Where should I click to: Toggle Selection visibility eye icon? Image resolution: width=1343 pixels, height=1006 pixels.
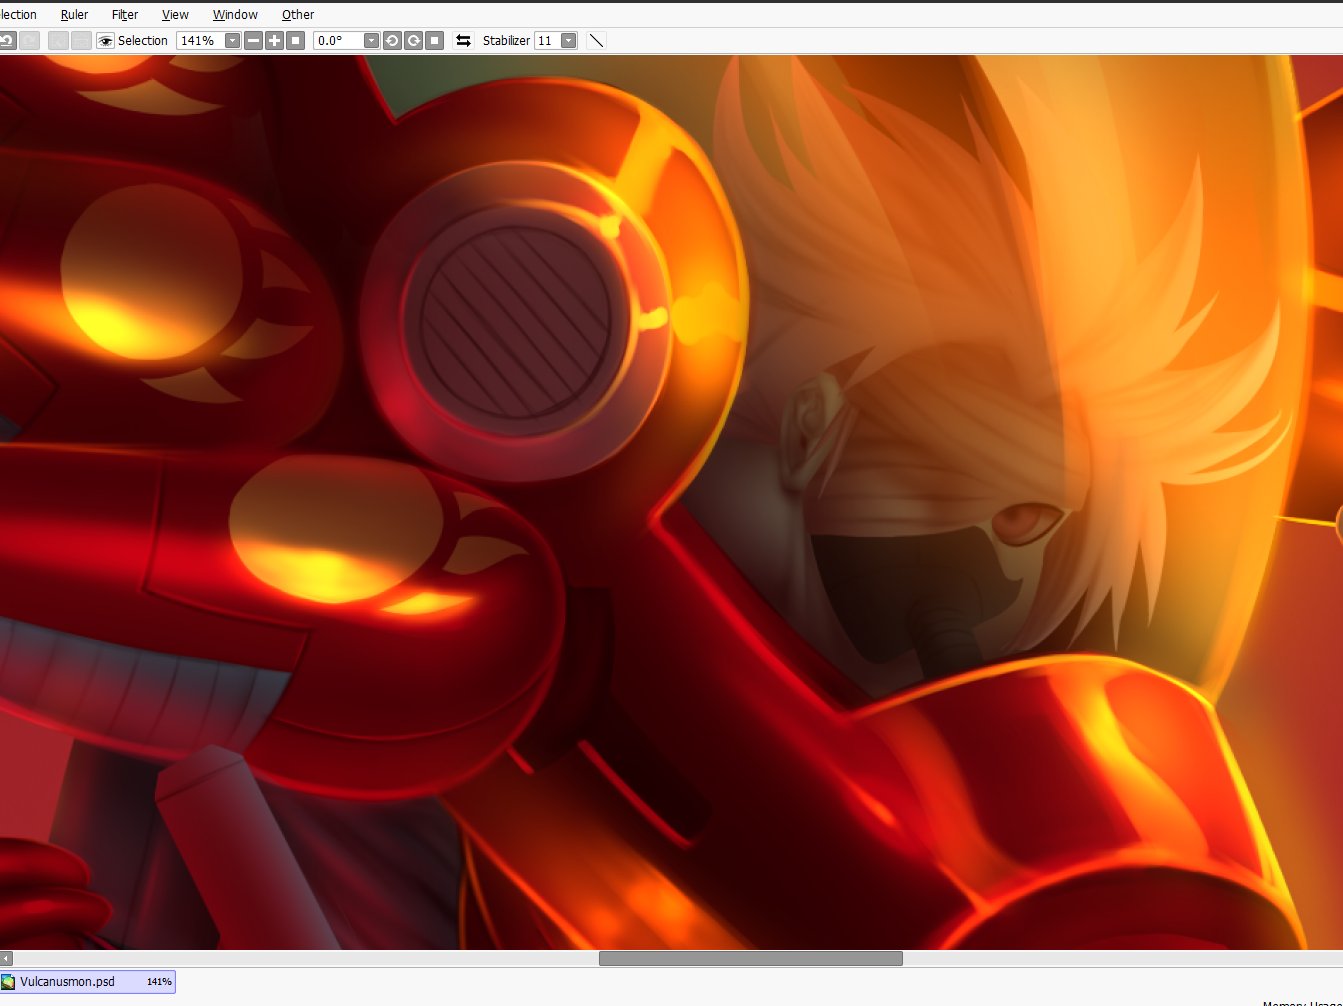[105, 41]
